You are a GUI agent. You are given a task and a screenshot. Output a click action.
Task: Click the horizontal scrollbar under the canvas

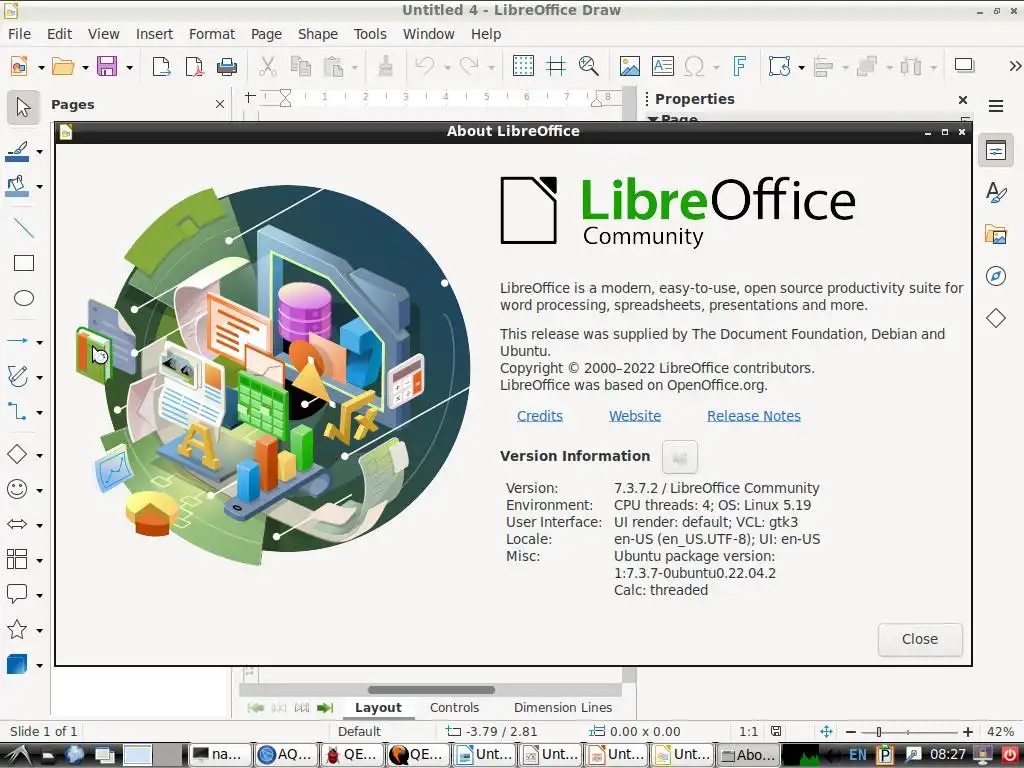431,690
